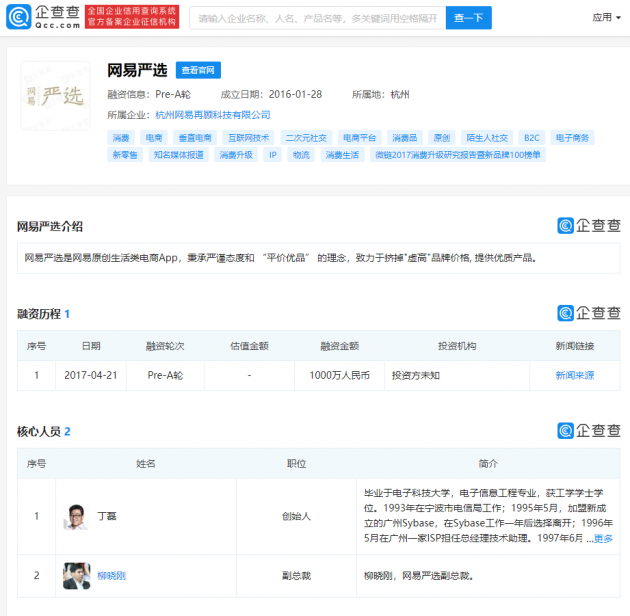This screenshot has width=630, height=616.
Task: Select the 消费升级 tag
Action: pos(236,155)
